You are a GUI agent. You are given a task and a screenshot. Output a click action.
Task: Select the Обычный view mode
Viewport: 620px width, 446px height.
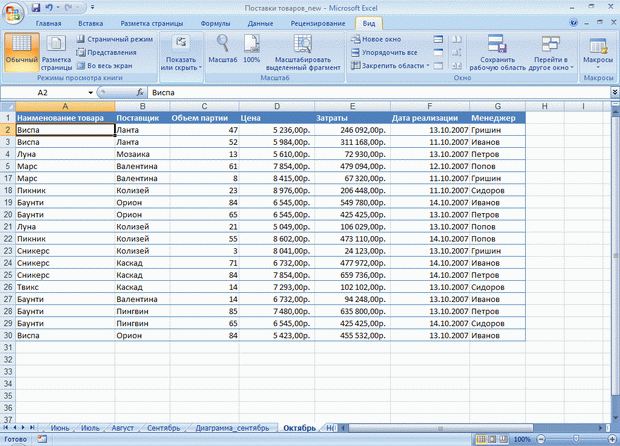coord(22,52)
